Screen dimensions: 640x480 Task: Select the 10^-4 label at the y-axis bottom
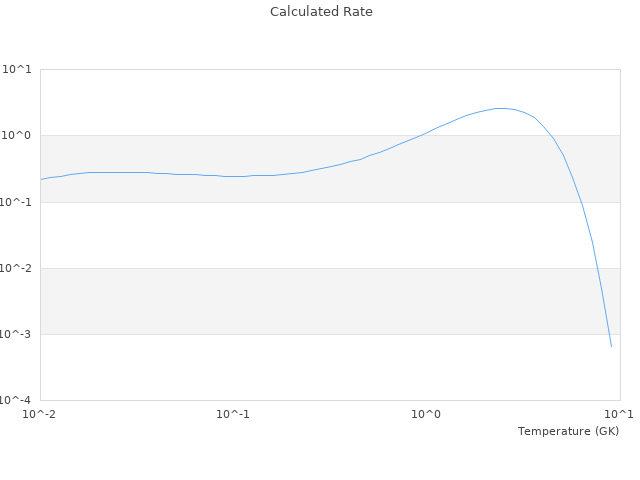pos(16,400)
